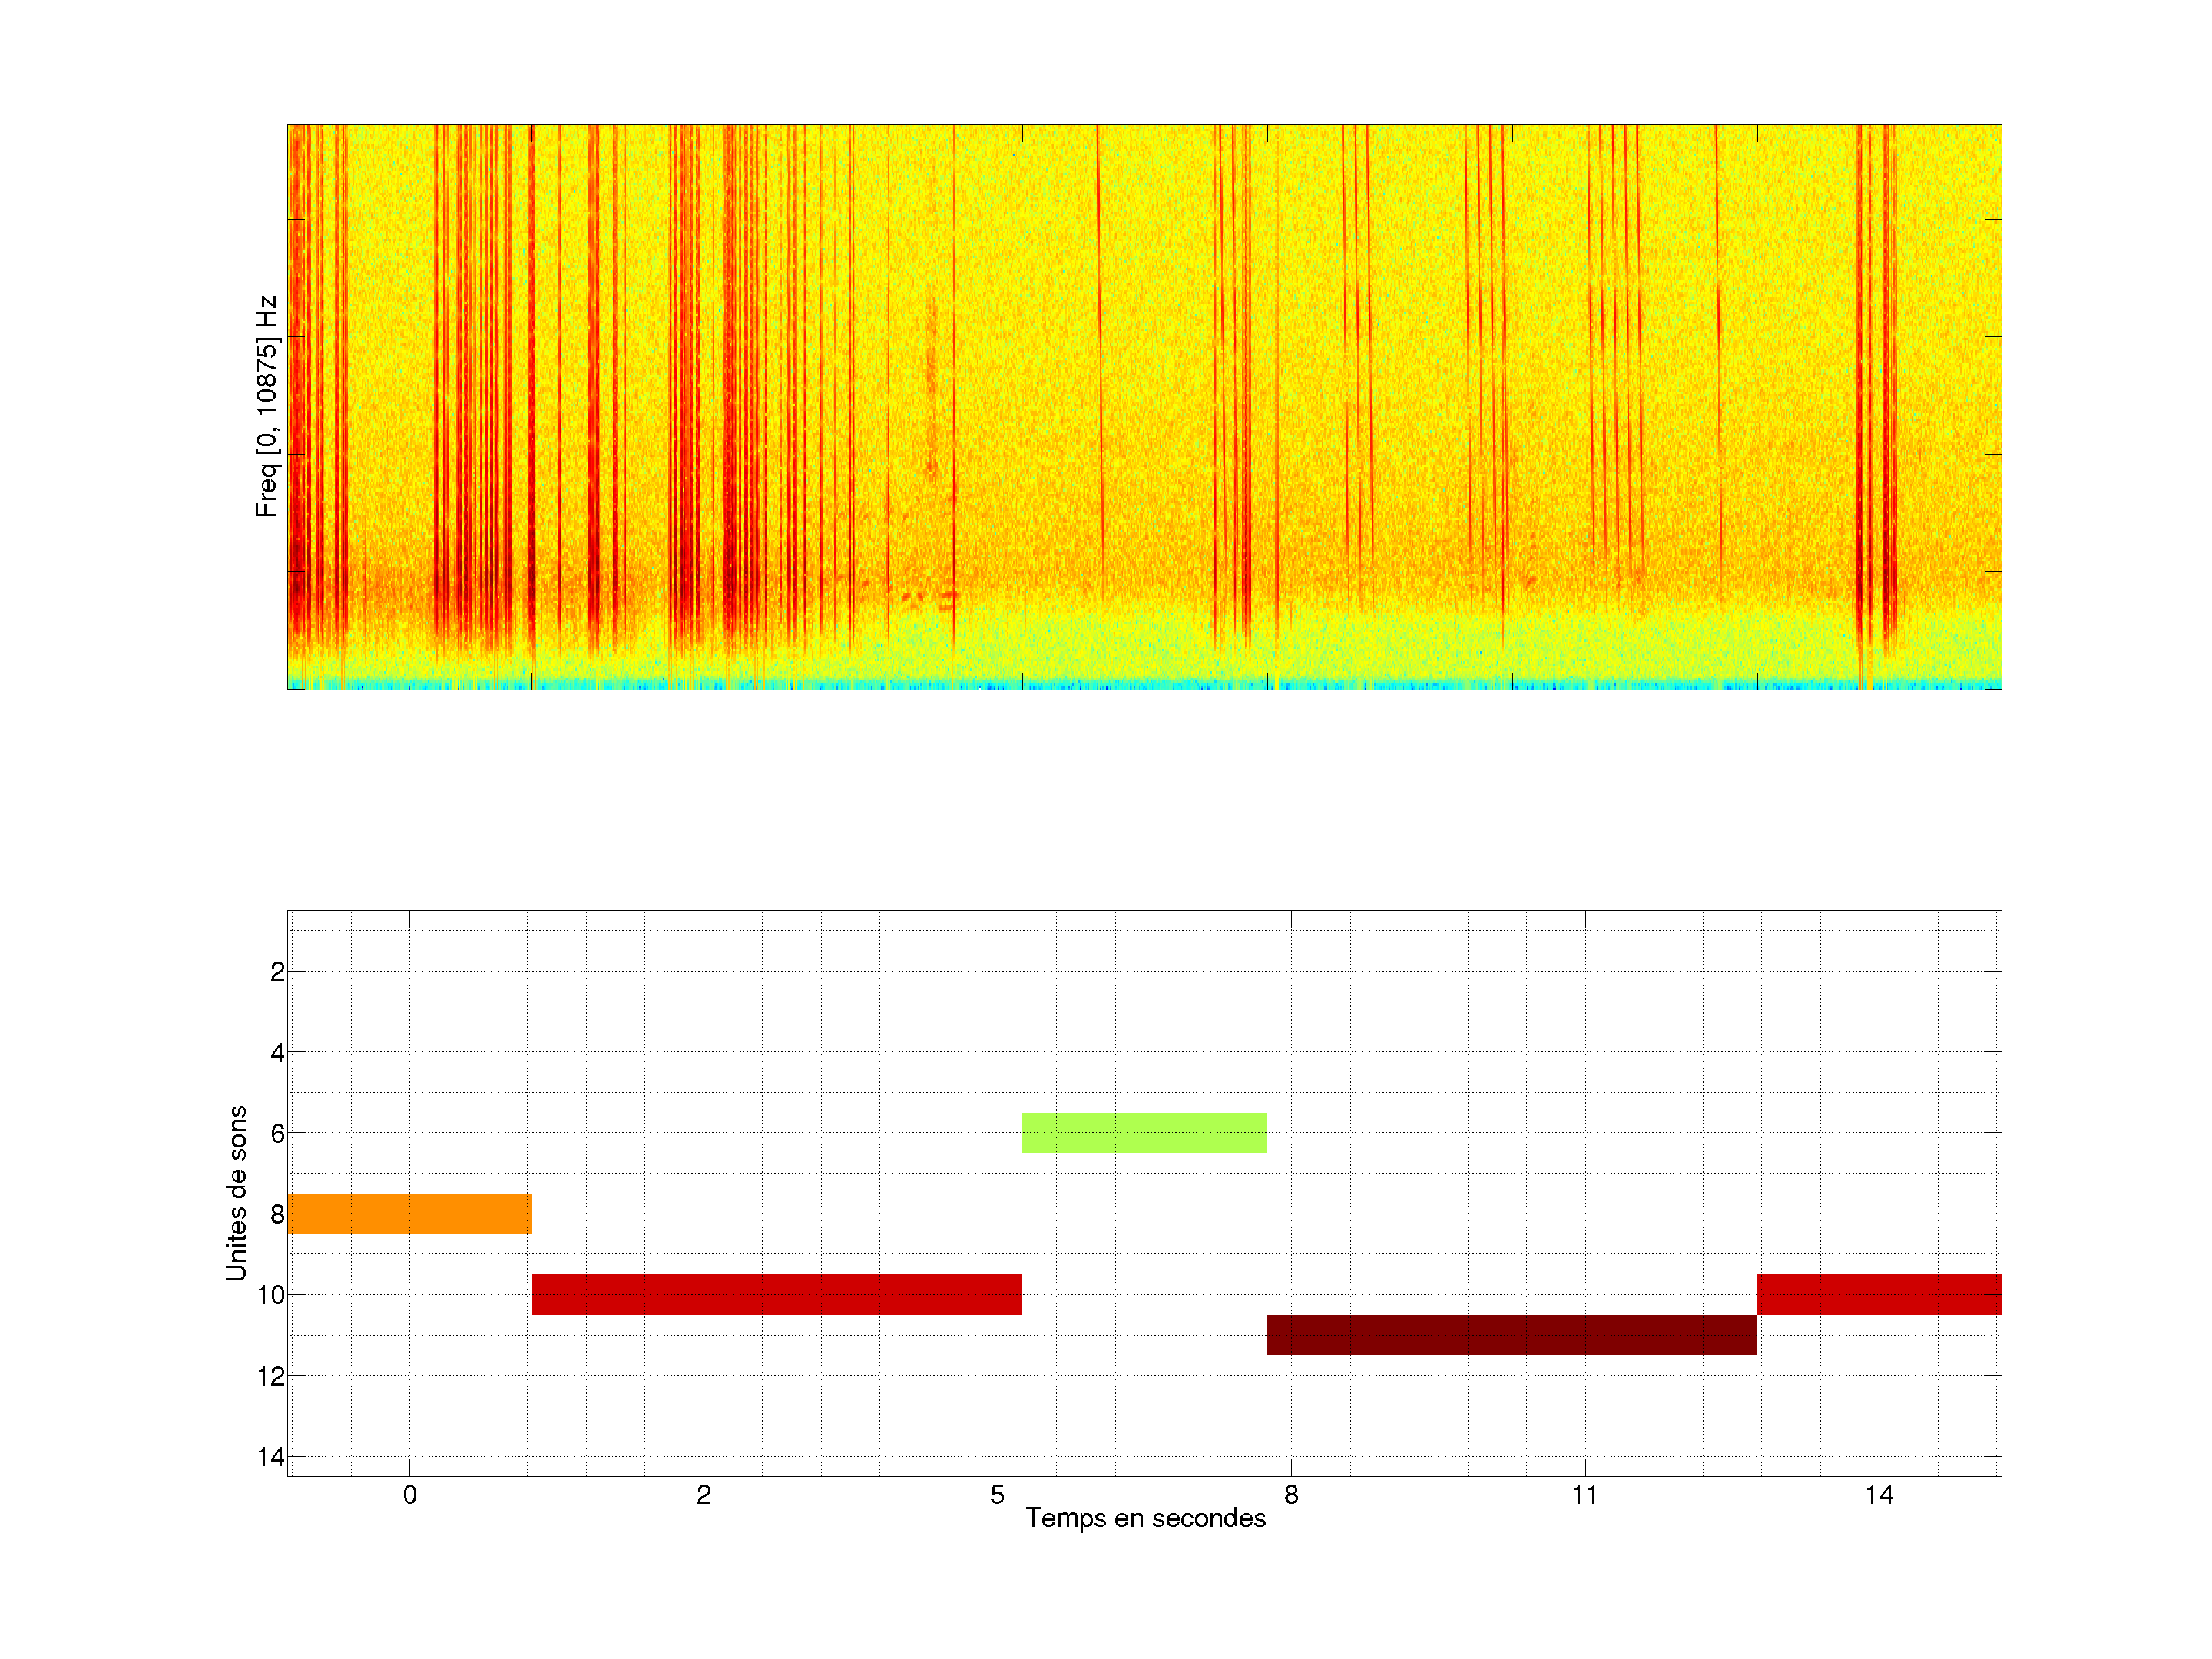Click the light green bar at unit 6
The image size is (2212, 1659).
(1144, 1132)
